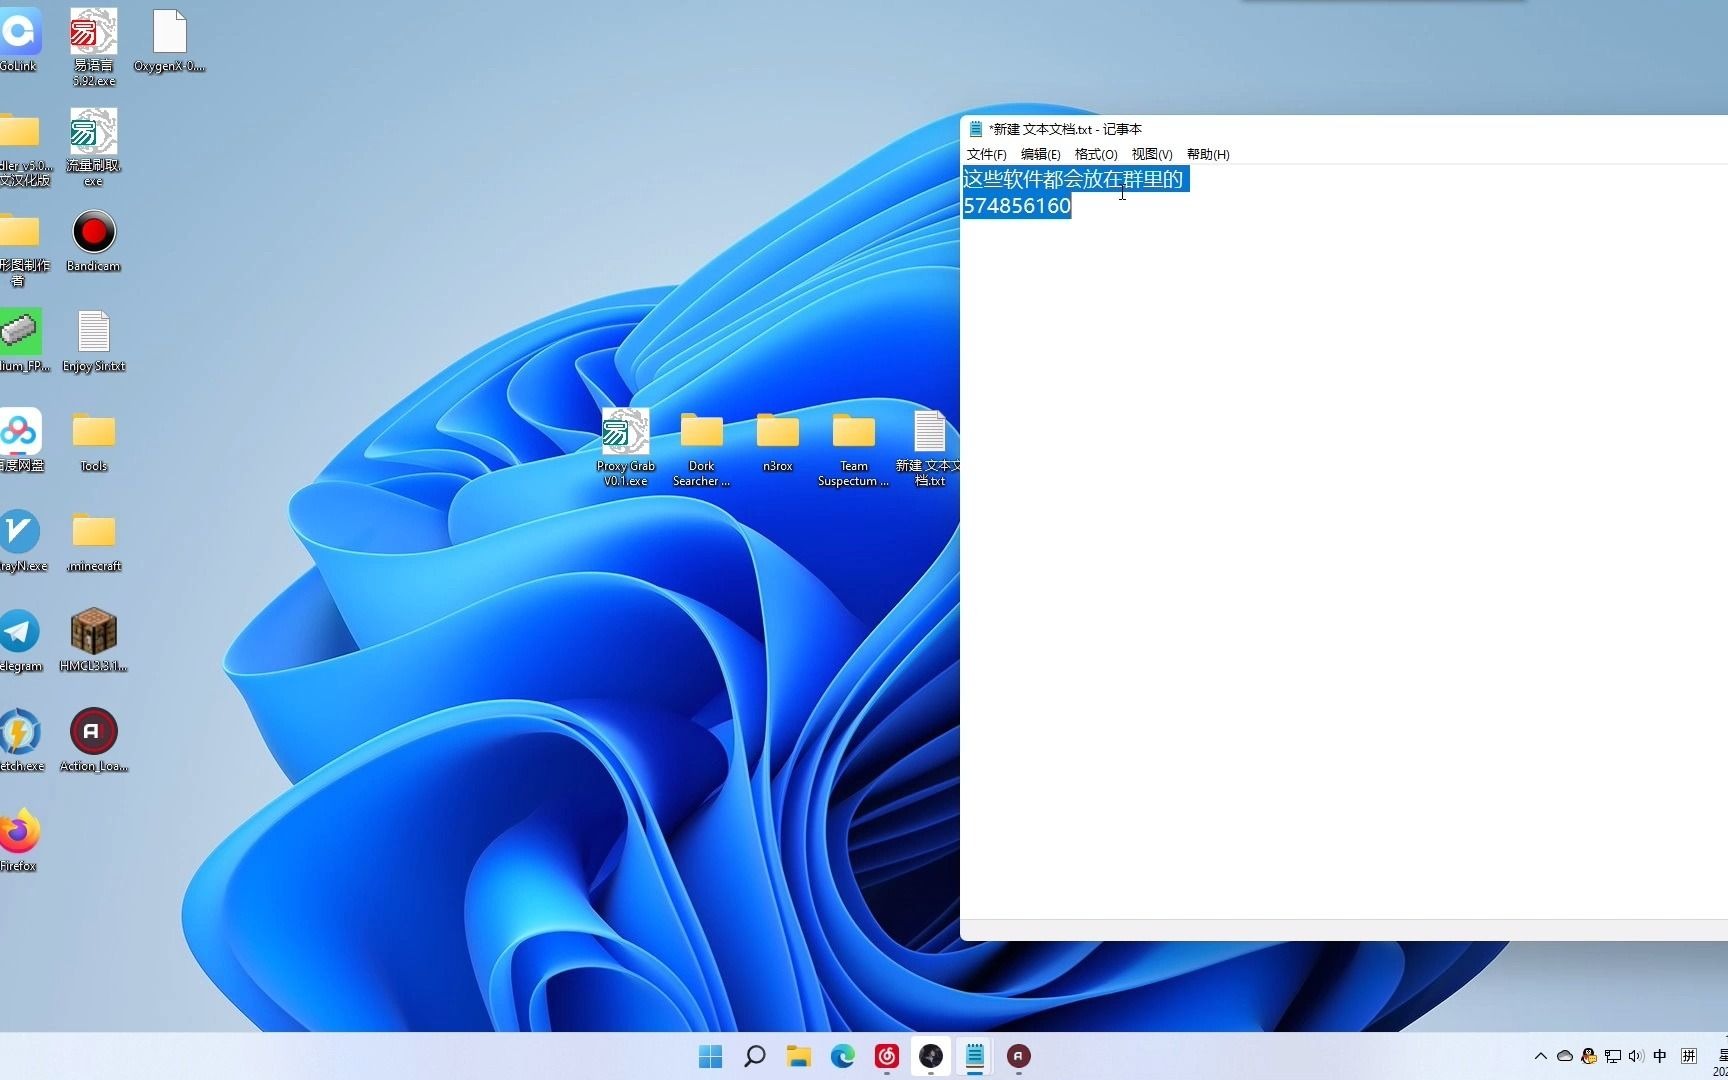The height and width of the screenshot is (1080, 1728).
Task: Select the HMCL launcher desktop icon
Action: 93,641
